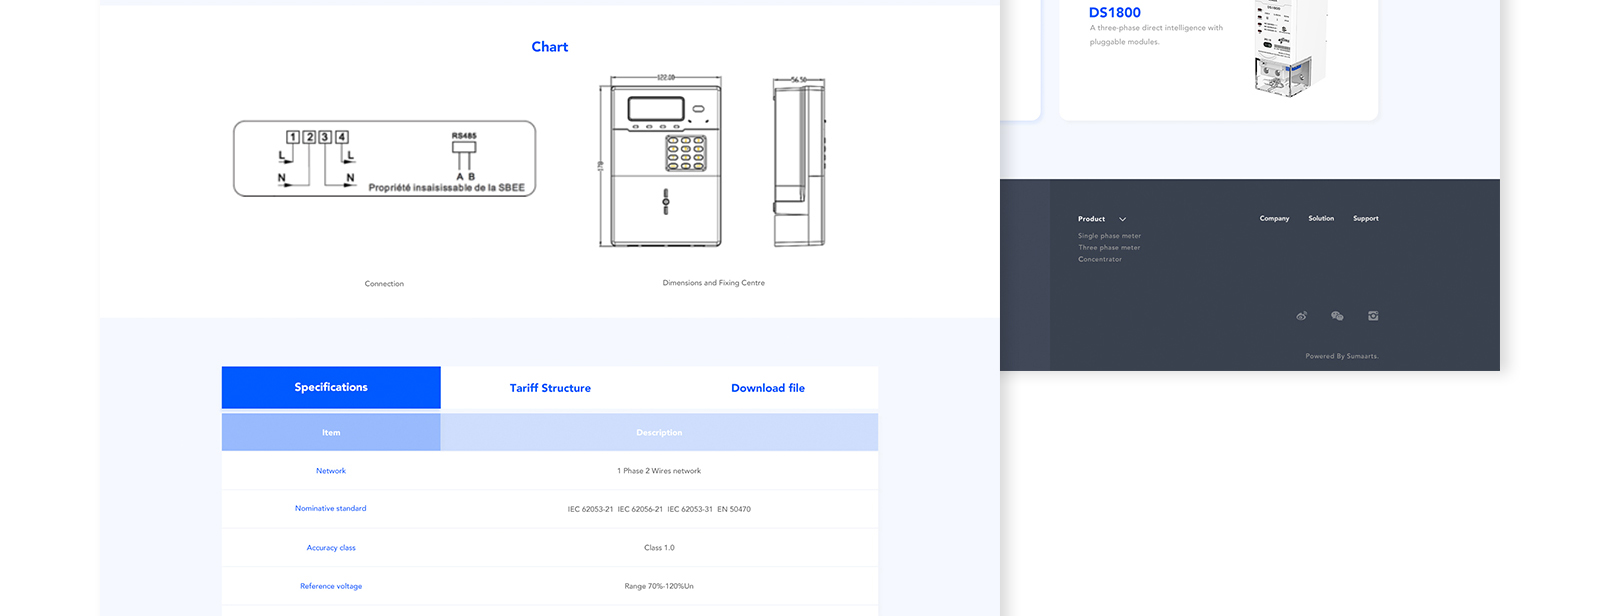
Task: Click the Powered By Sumaarts text
Action: pos(1341,356)
